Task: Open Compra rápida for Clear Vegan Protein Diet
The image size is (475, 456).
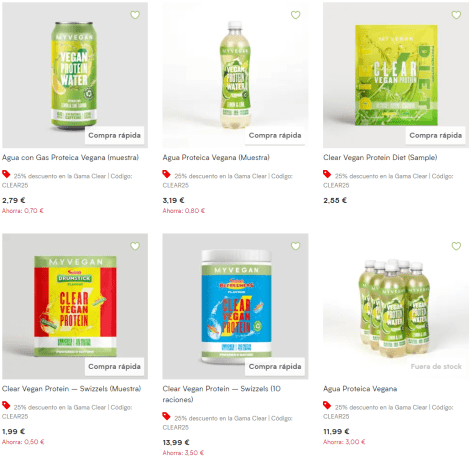Action: click(435, 135)
